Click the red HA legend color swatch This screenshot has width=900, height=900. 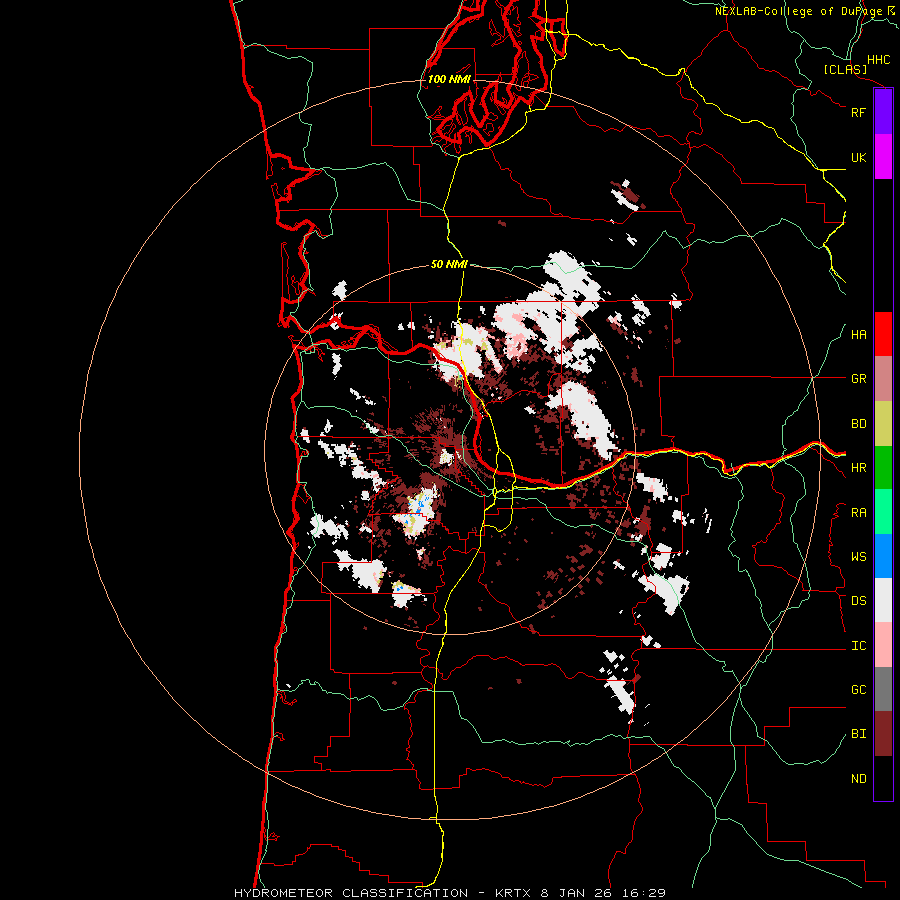coord(883,334)
